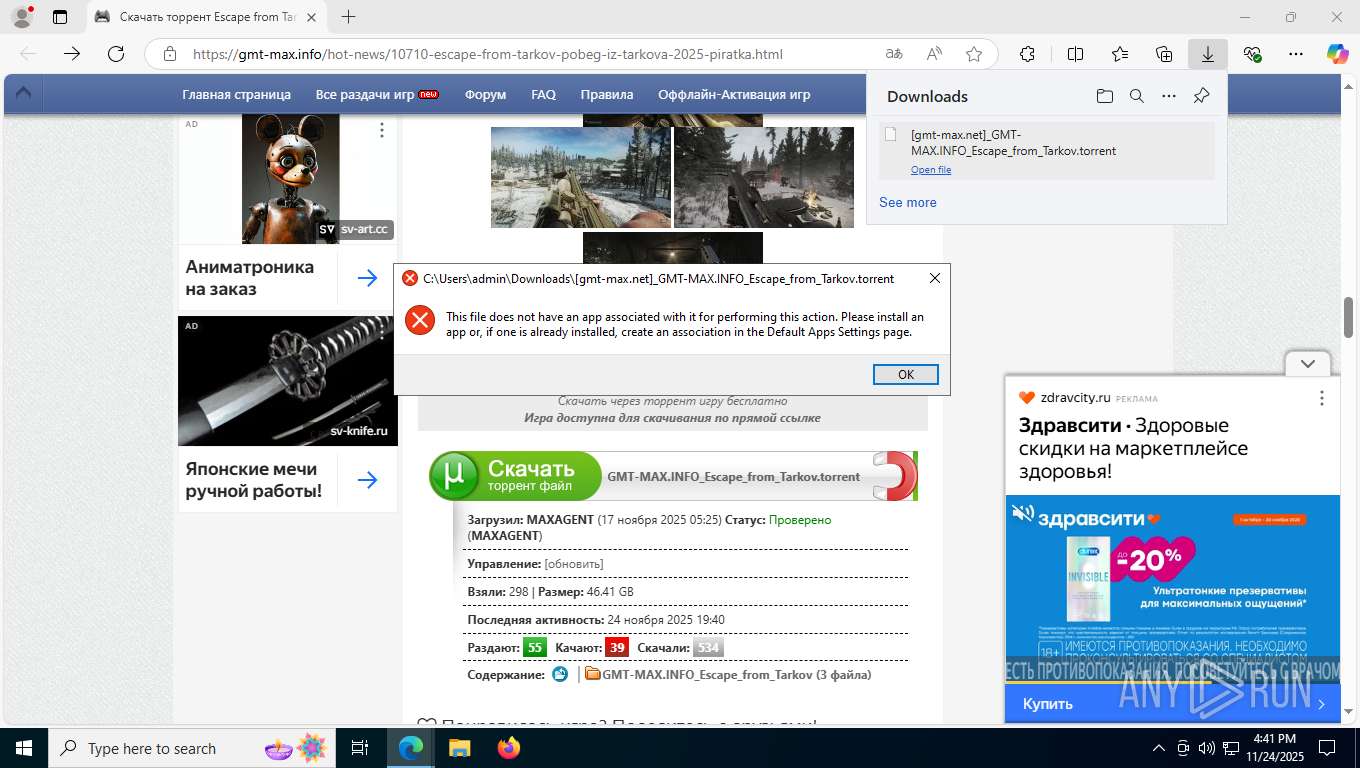Image resolution: width=1360 pixels, height=768 pixels.
Task: Collapse the ad with the chevron button
Action: click(1307, 364)
